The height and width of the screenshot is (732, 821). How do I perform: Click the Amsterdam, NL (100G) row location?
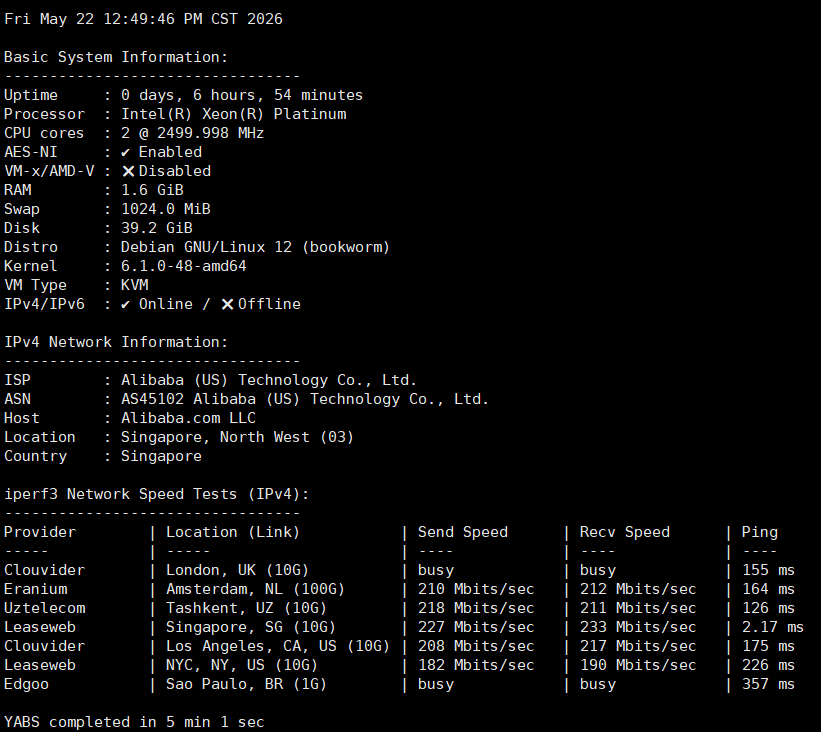256,590
